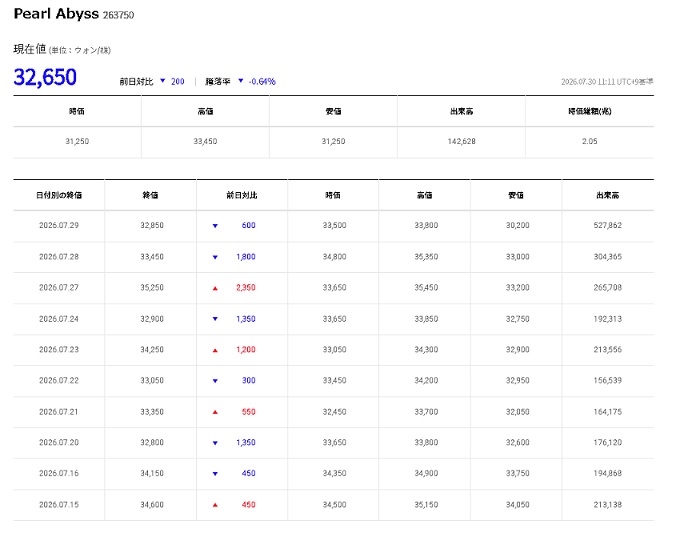
Task: Select the 出来高 header in daily table
Action: (x=608, y=195)
